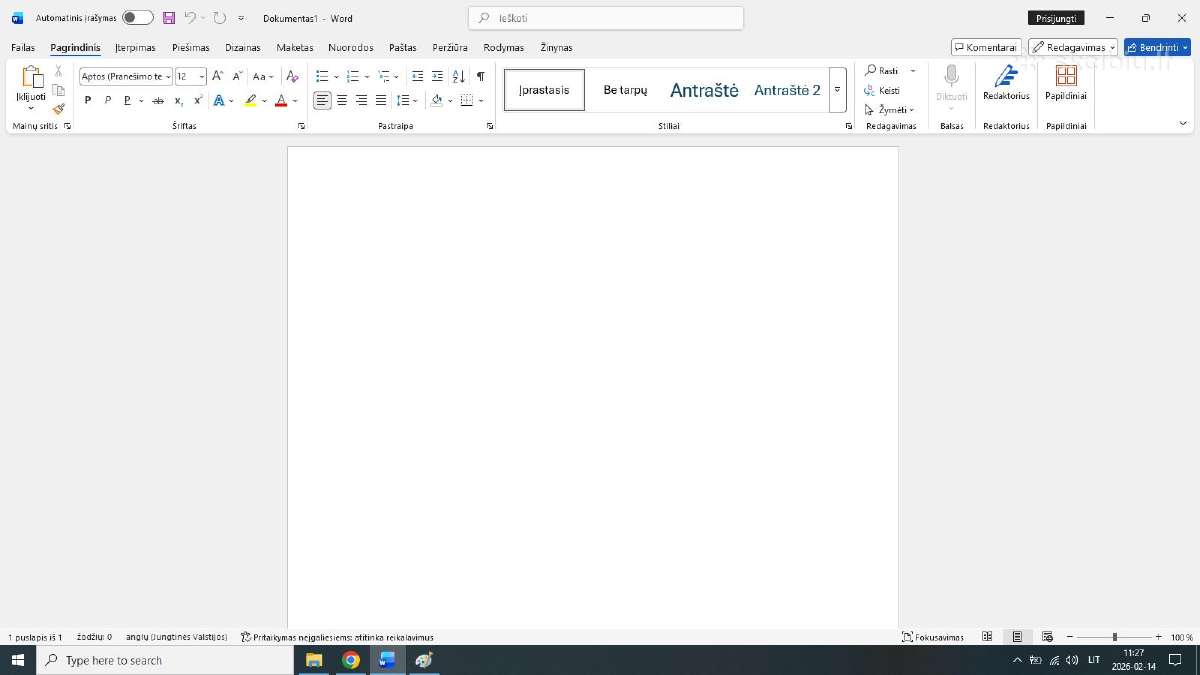Toggle paragraph marks (¶) display

pos(480,76)
